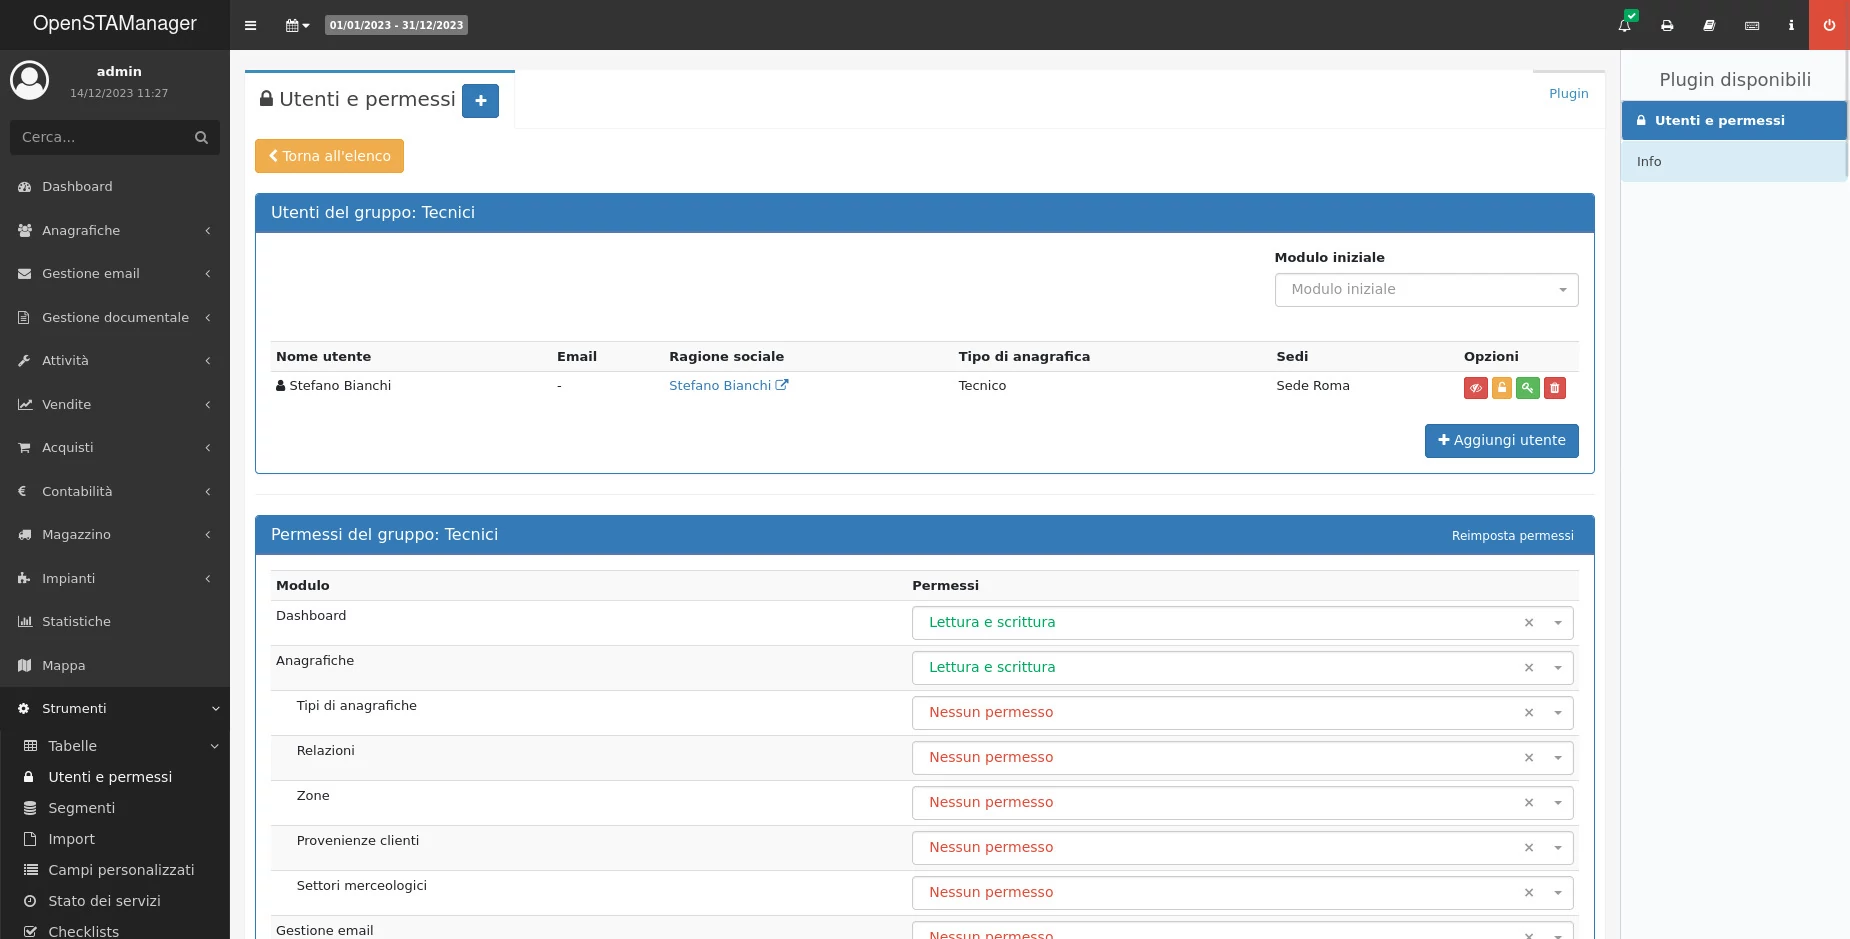
Task: Open the calendar period picker icon
Action: (297, 25)
